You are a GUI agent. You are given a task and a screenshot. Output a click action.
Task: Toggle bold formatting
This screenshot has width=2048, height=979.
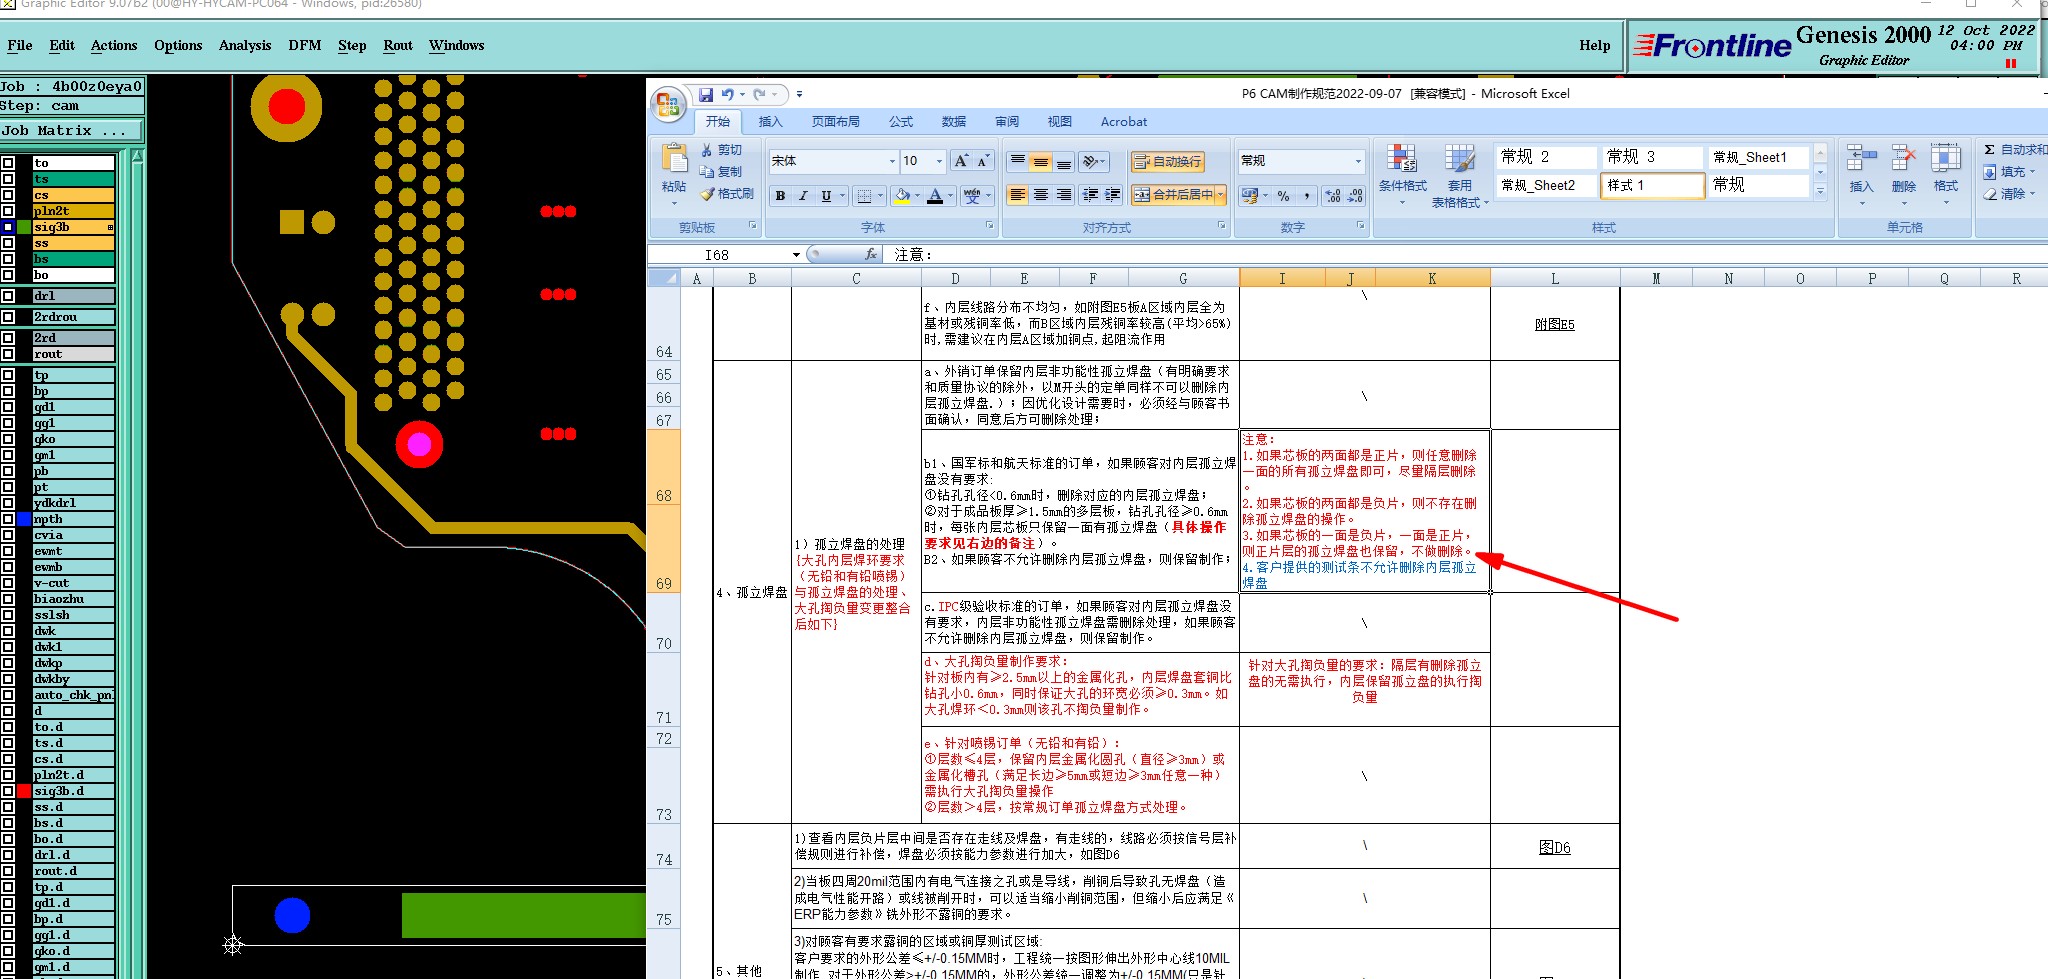[780, 196]
